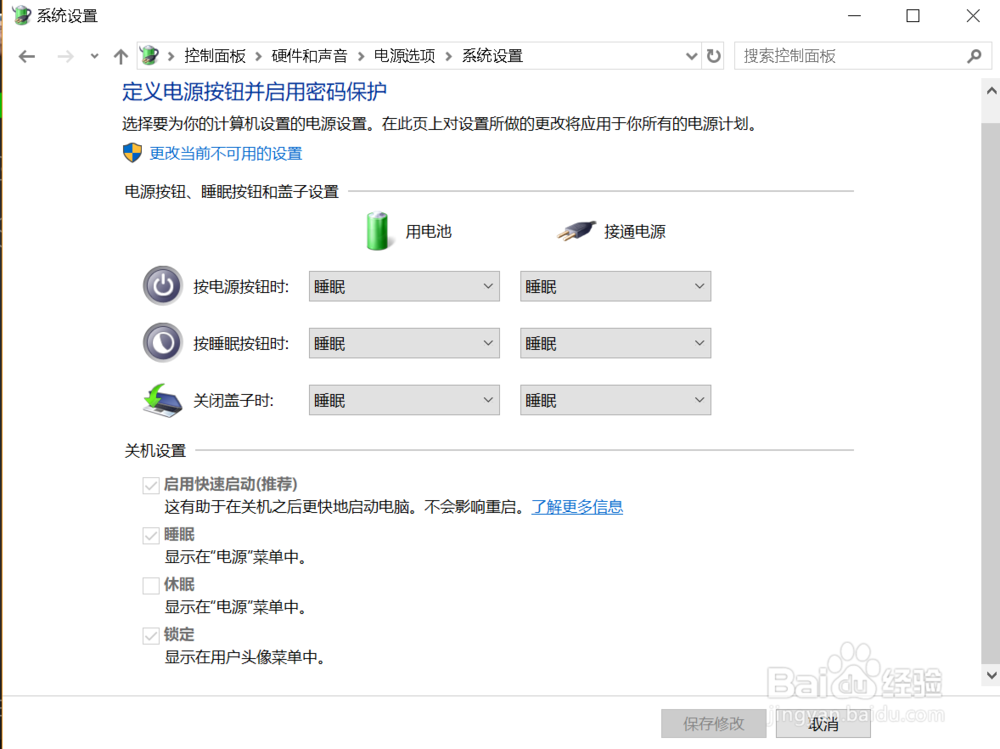Click the power button icon
The image size is (1000, 749).
[163, 286]
